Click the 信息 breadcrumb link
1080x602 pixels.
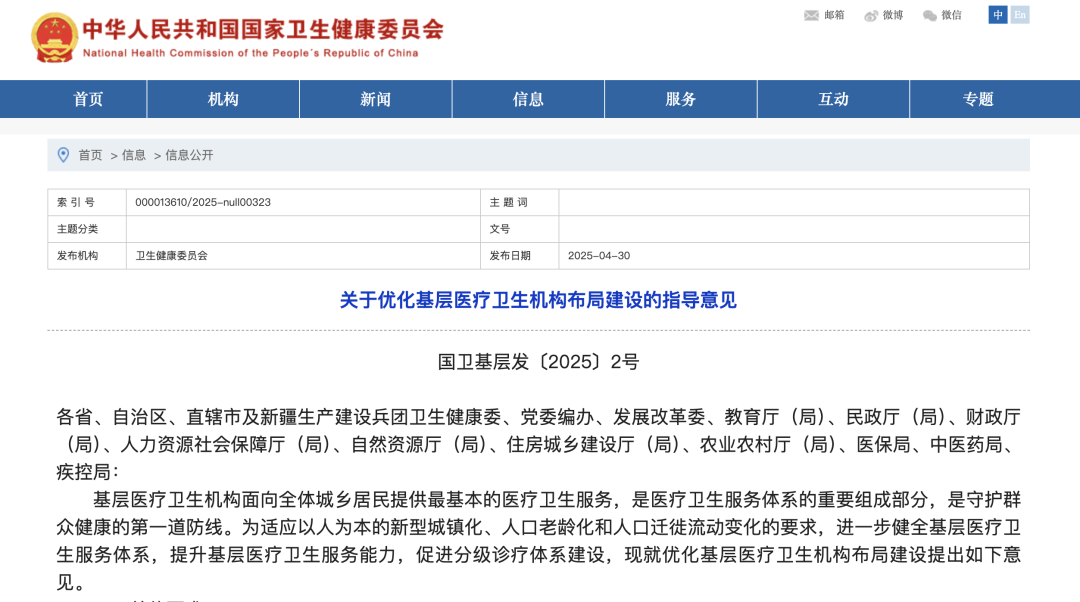[x=134, y=155]
